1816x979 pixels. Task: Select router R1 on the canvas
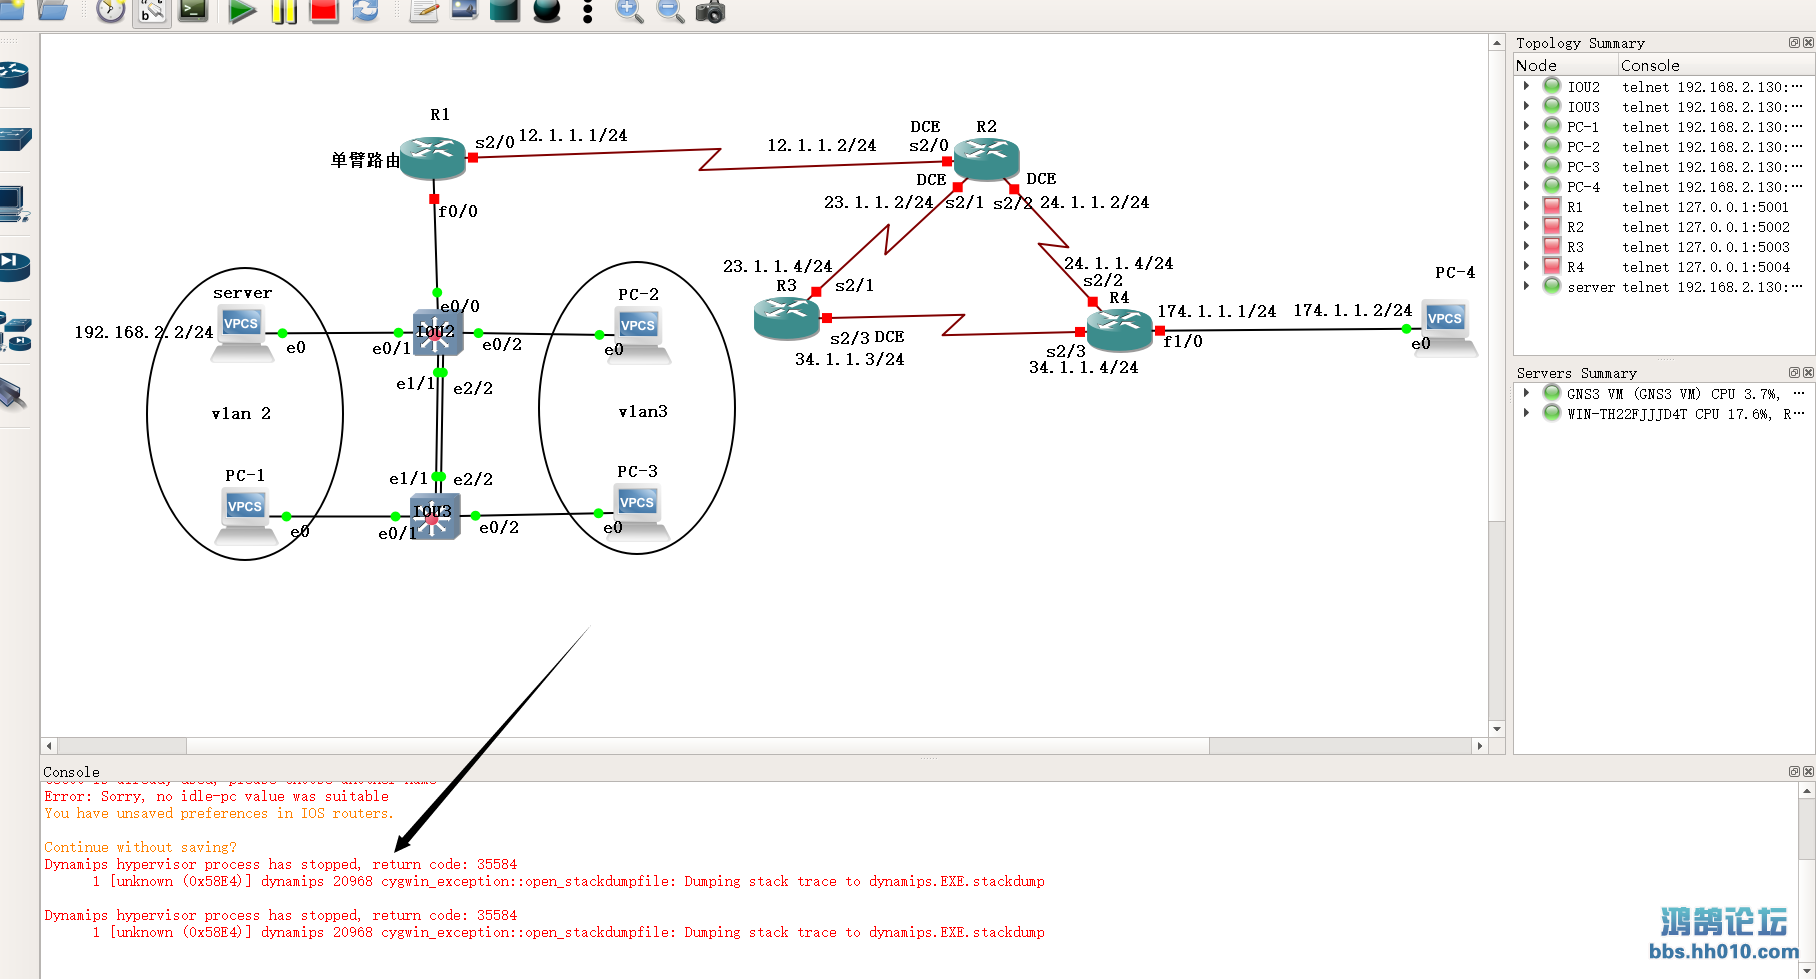tap(433, 159)
